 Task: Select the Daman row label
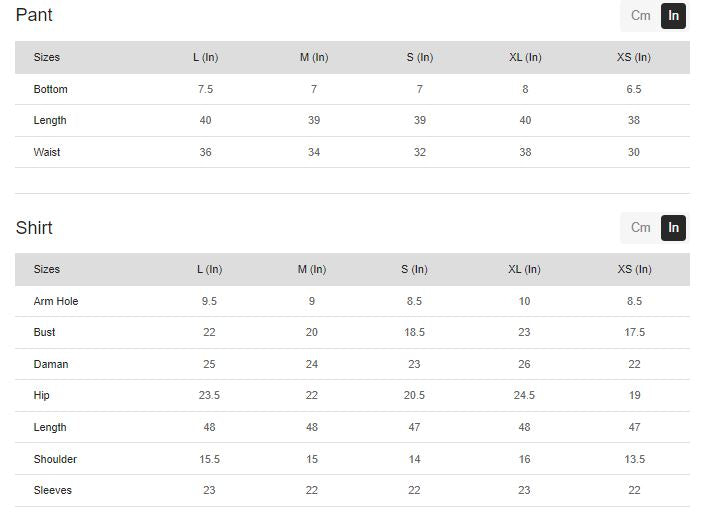click(x=51, y=364)
